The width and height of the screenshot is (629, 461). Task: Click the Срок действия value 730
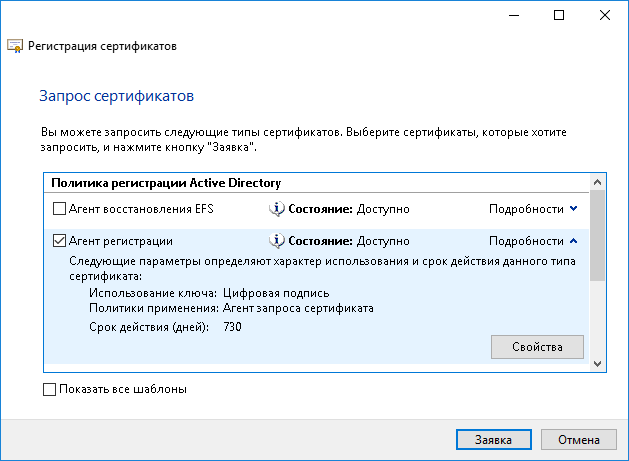[x=232, y=326]
